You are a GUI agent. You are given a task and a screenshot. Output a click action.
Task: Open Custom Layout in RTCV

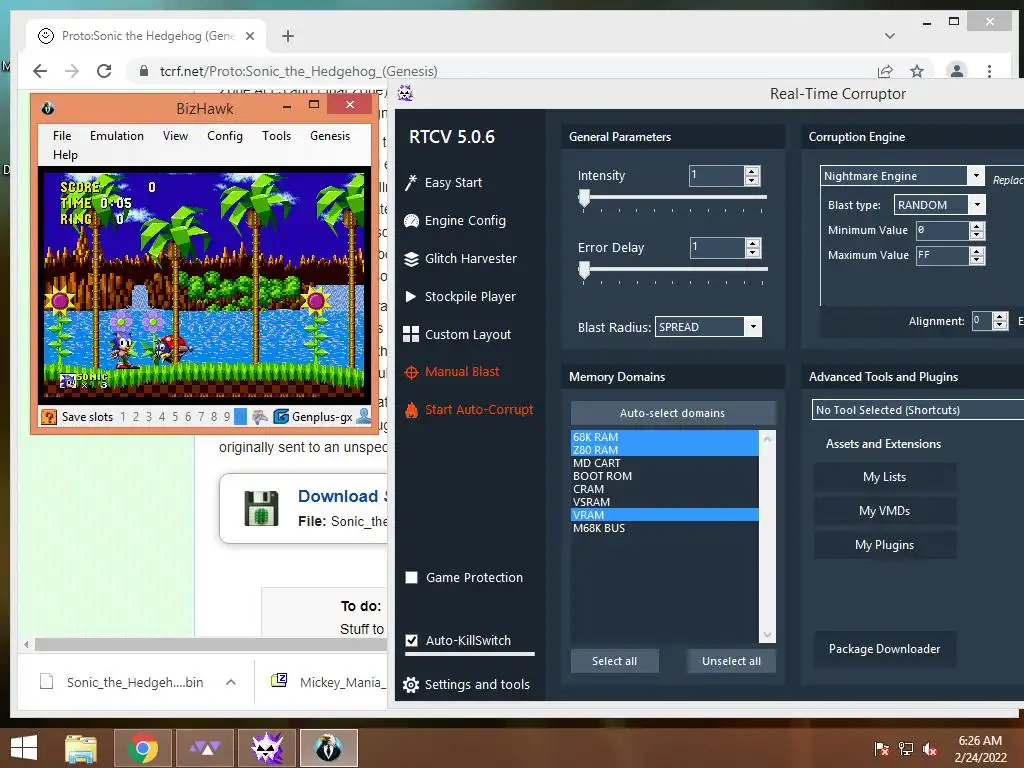point(458,334)
